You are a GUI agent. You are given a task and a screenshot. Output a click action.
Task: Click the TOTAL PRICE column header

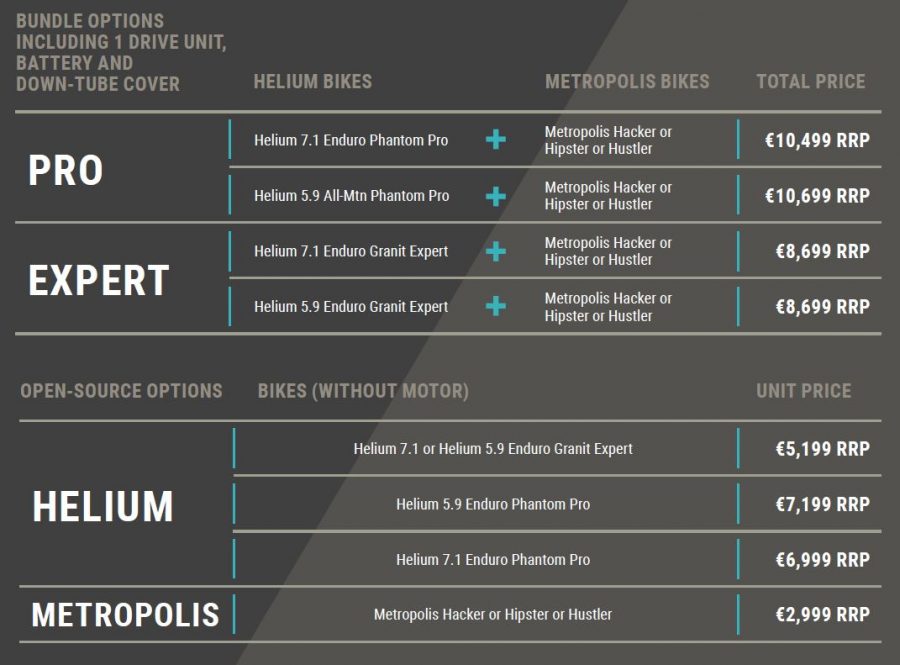point(810,81)
